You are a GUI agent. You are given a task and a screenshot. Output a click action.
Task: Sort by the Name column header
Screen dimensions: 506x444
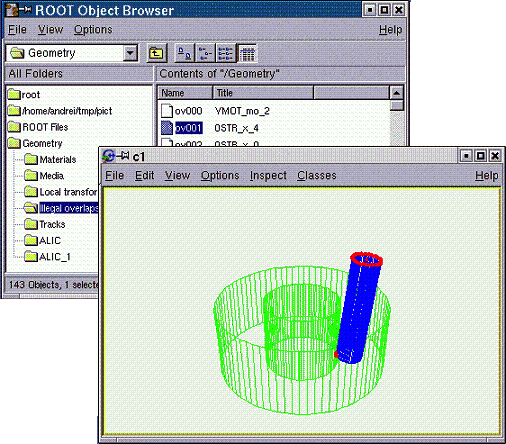click(x=185, y=93)
